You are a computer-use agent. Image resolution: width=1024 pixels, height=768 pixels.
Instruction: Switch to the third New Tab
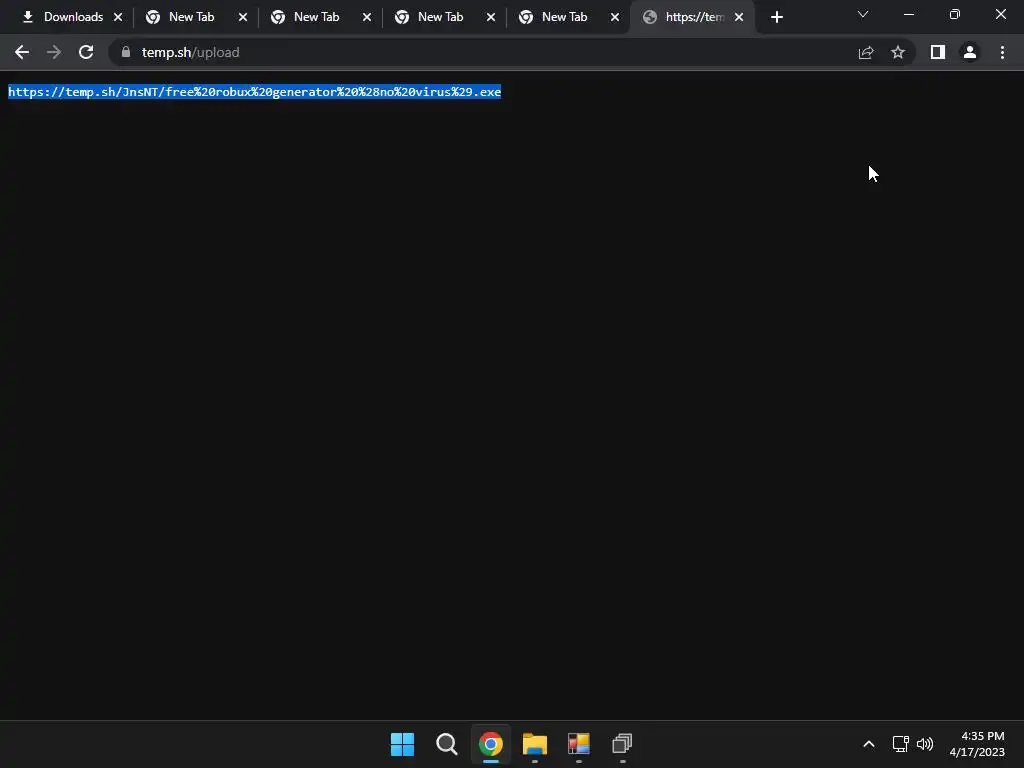(x=440, y=17)
